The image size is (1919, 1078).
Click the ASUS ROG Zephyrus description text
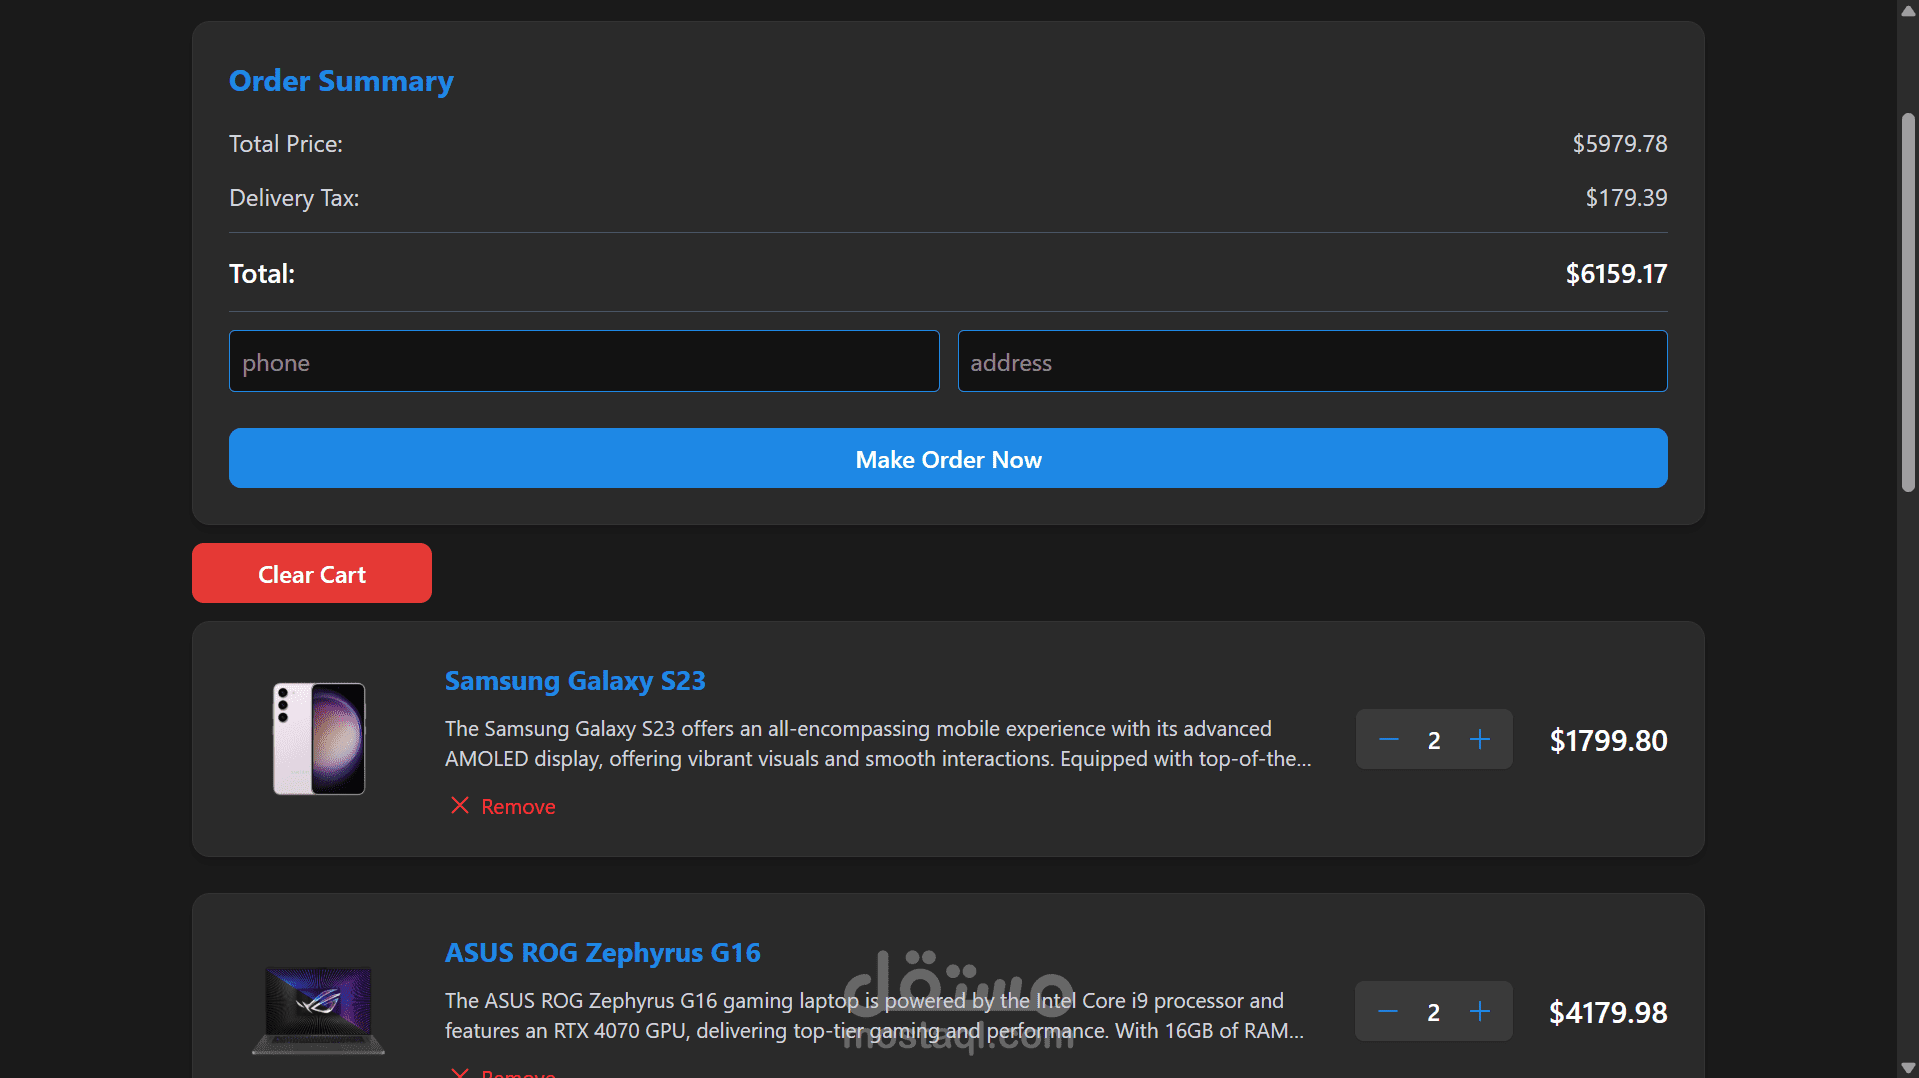874,1016
